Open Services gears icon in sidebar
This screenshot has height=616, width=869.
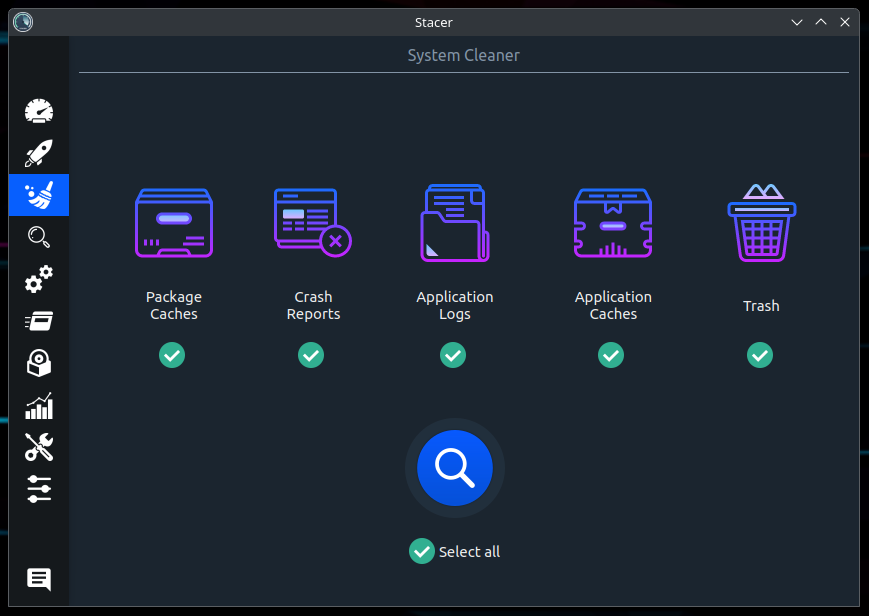(x=39, y=279)
